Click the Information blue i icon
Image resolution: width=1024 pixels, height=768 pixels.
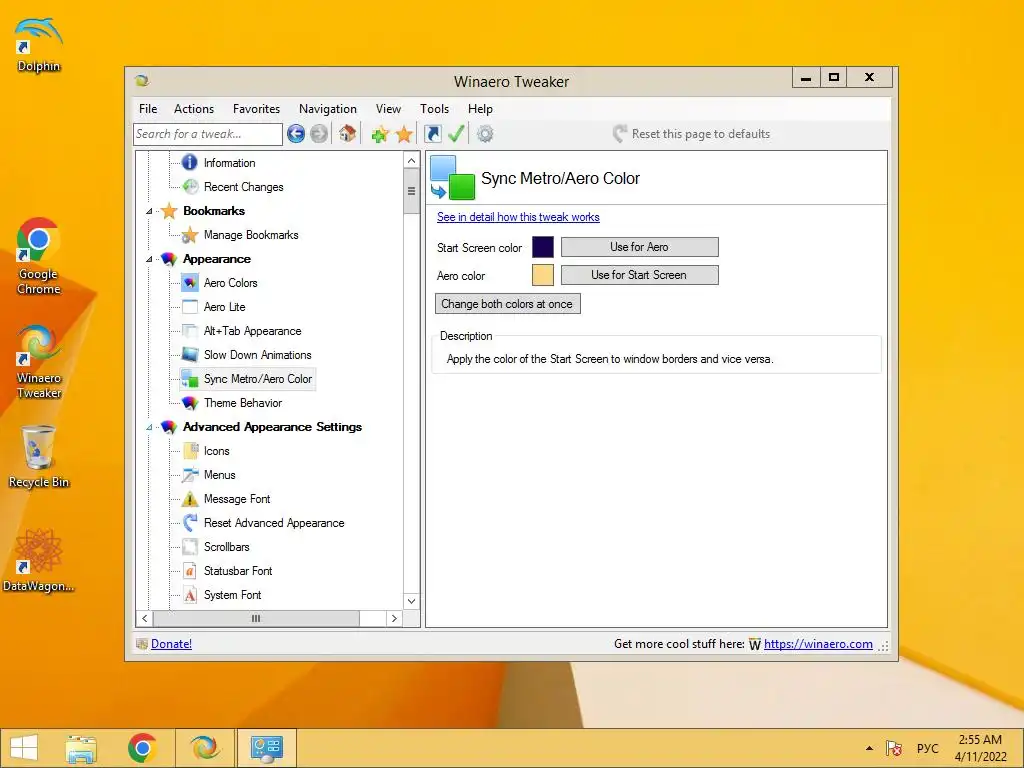tap(189, 162)
